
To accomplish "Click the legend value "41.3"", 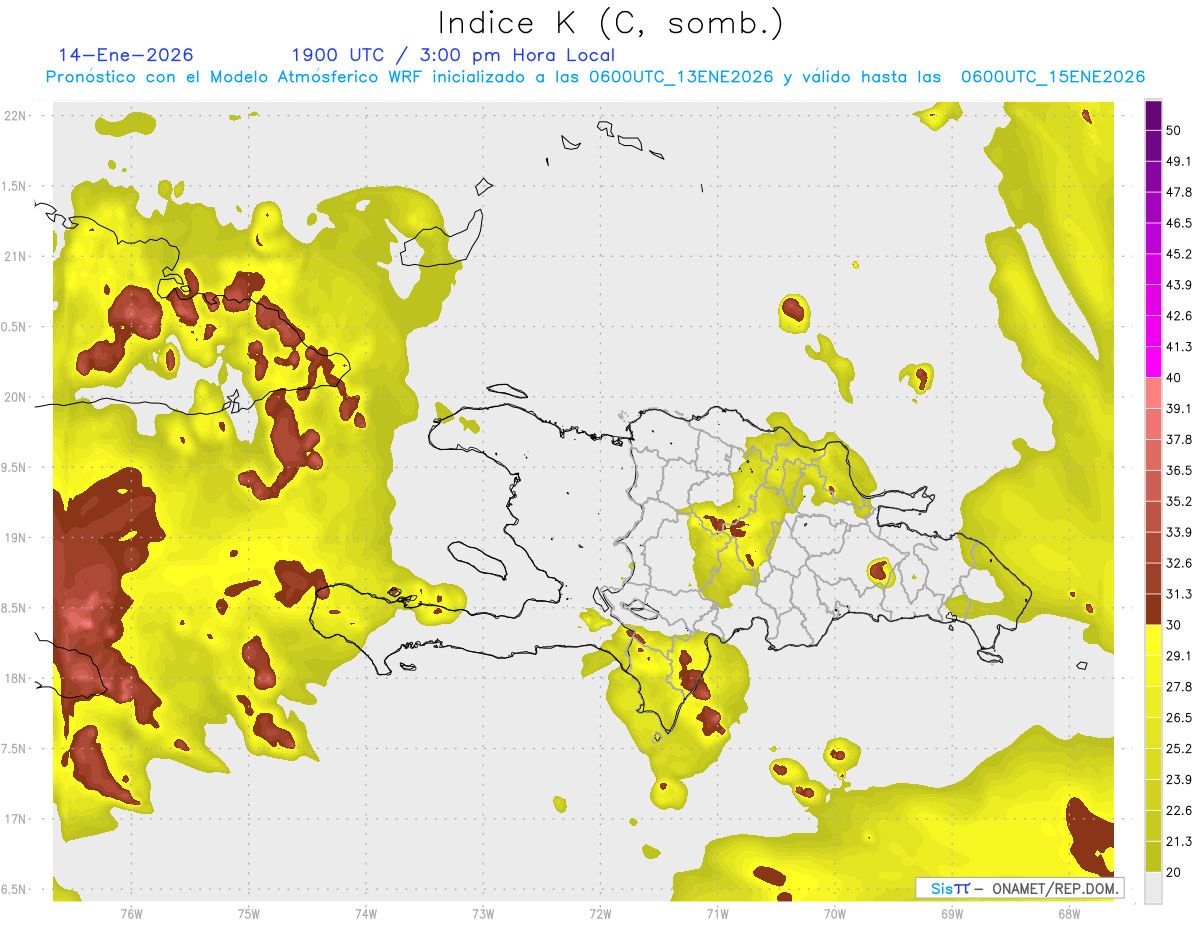I will coord(1179,347).
